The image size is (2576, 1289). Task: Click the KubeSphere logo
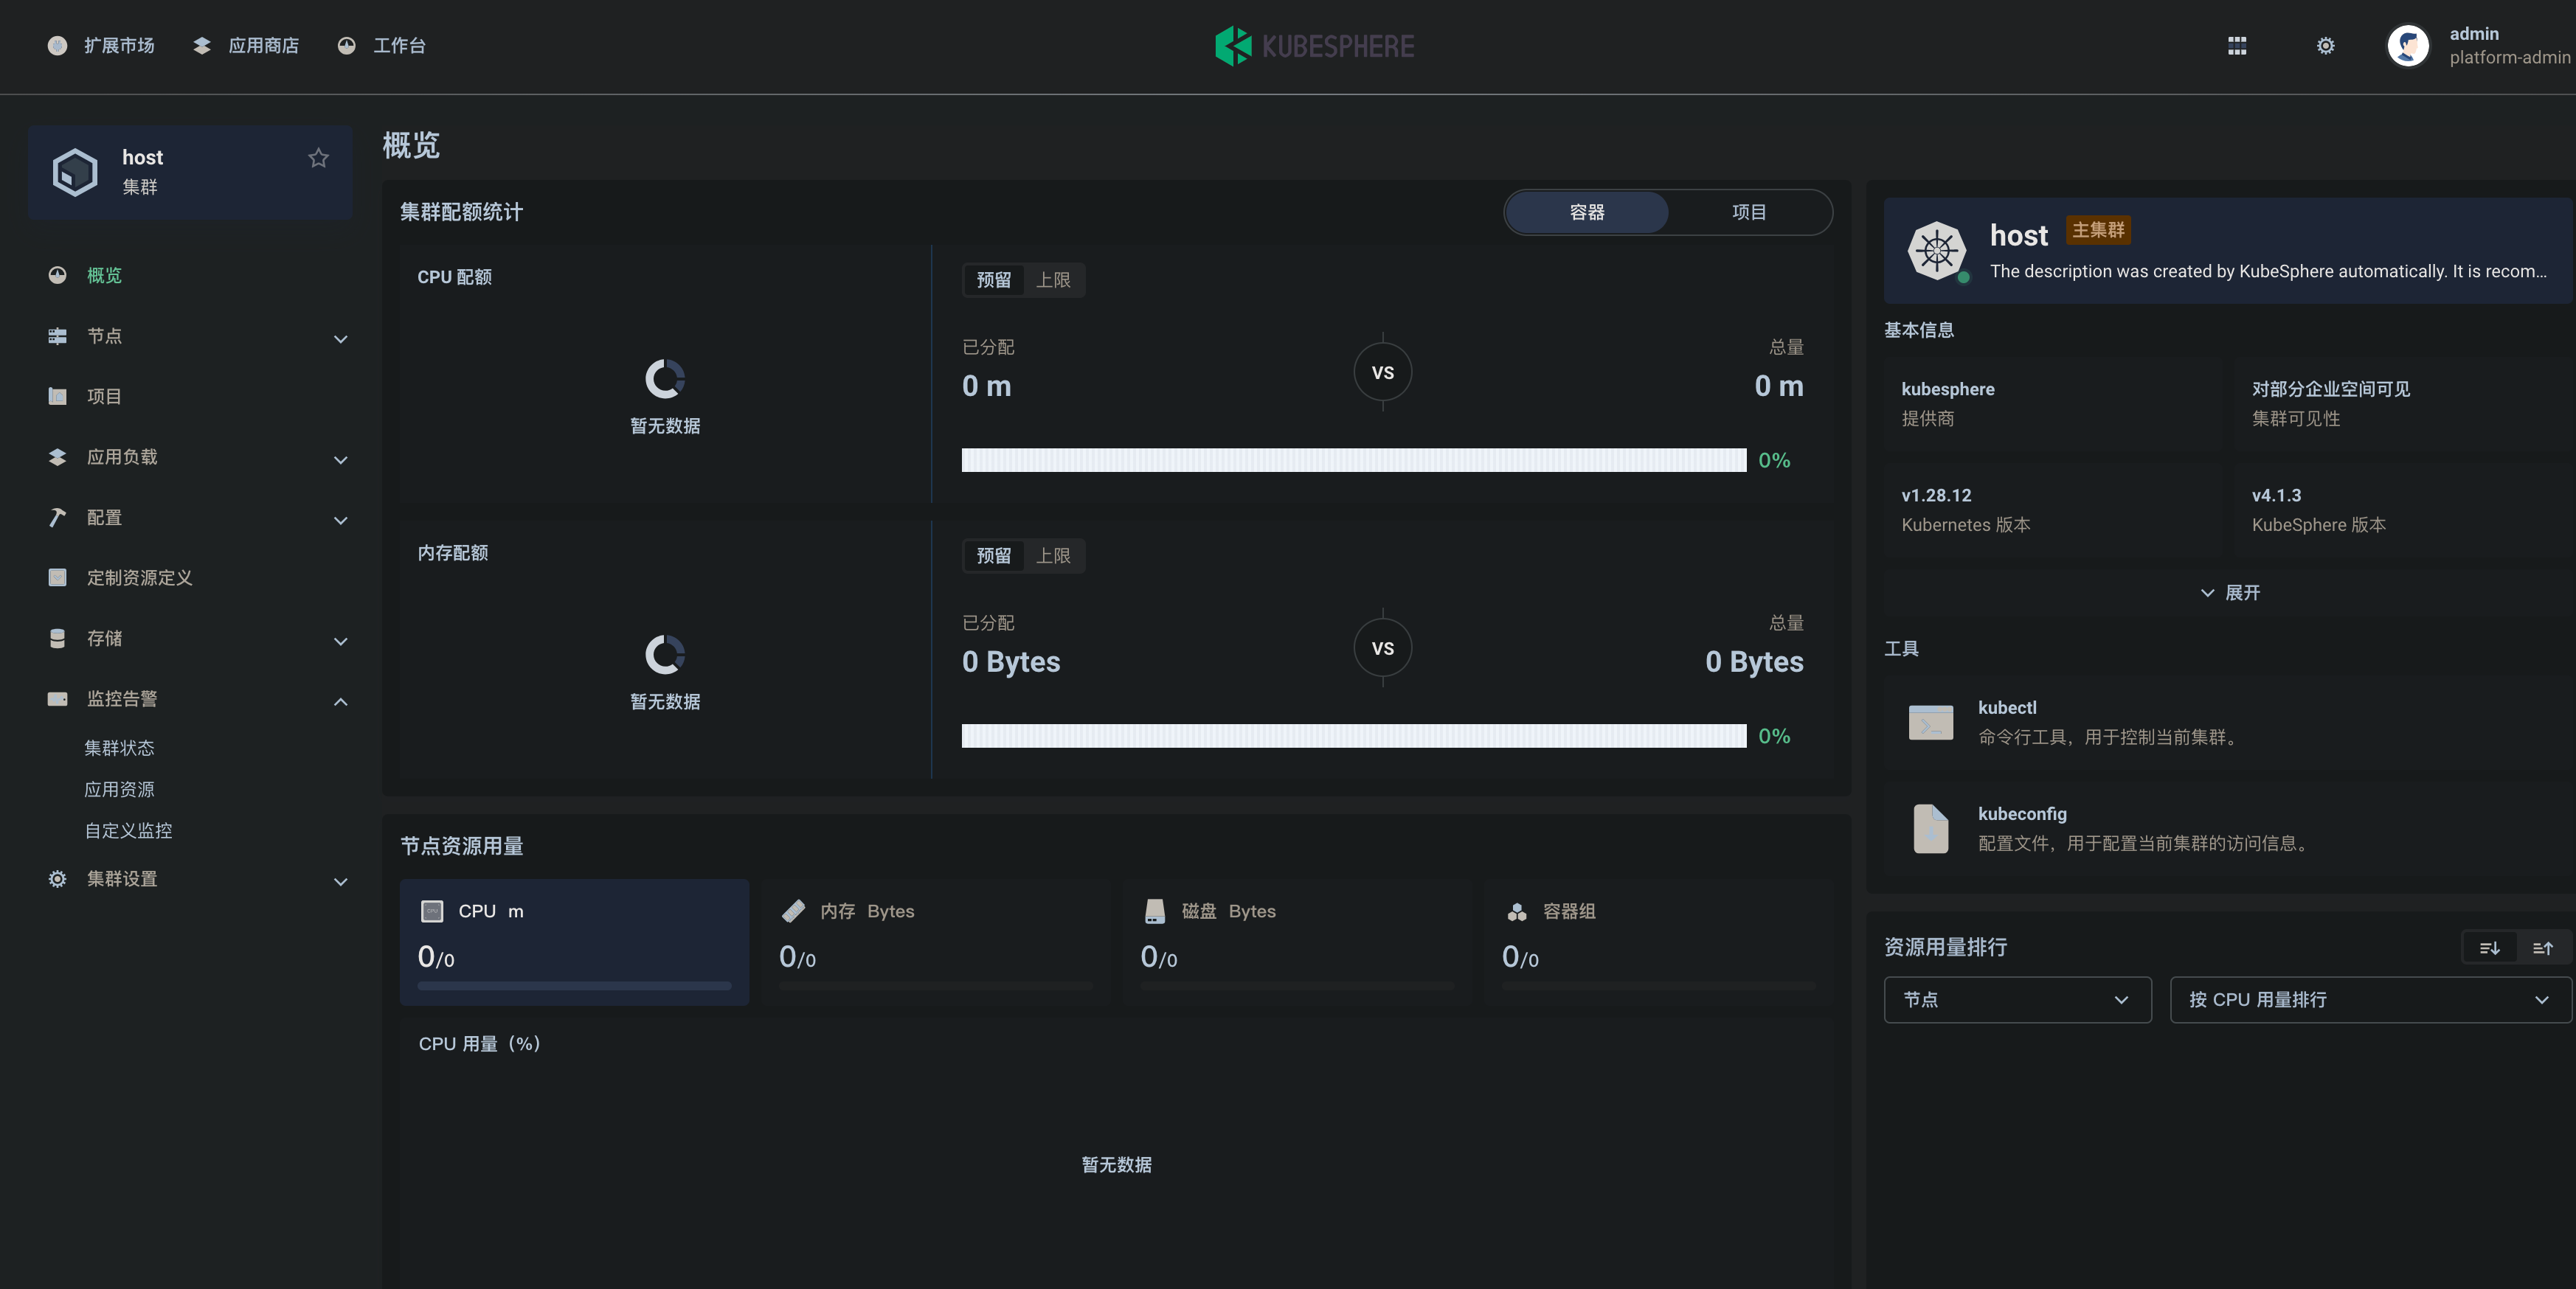[x=1314, y=46]
